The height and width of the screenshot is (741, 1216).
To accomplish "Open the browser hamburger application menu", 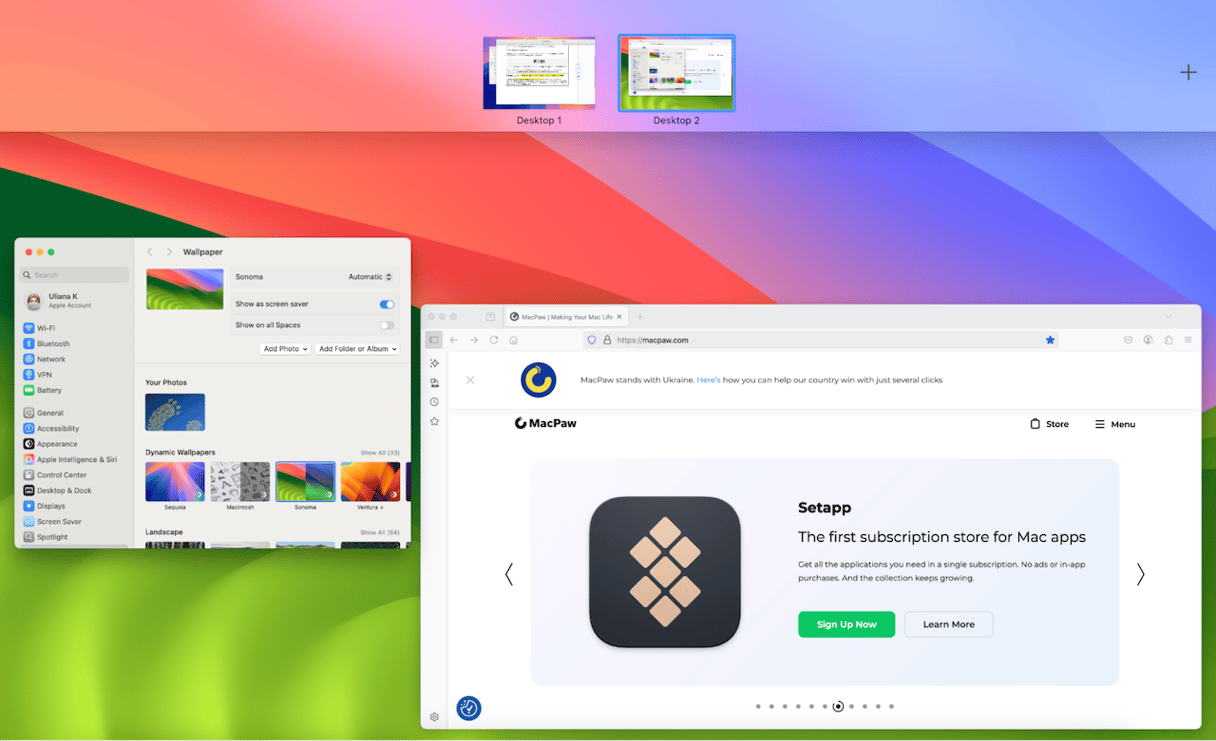I will click(1188, 340).
